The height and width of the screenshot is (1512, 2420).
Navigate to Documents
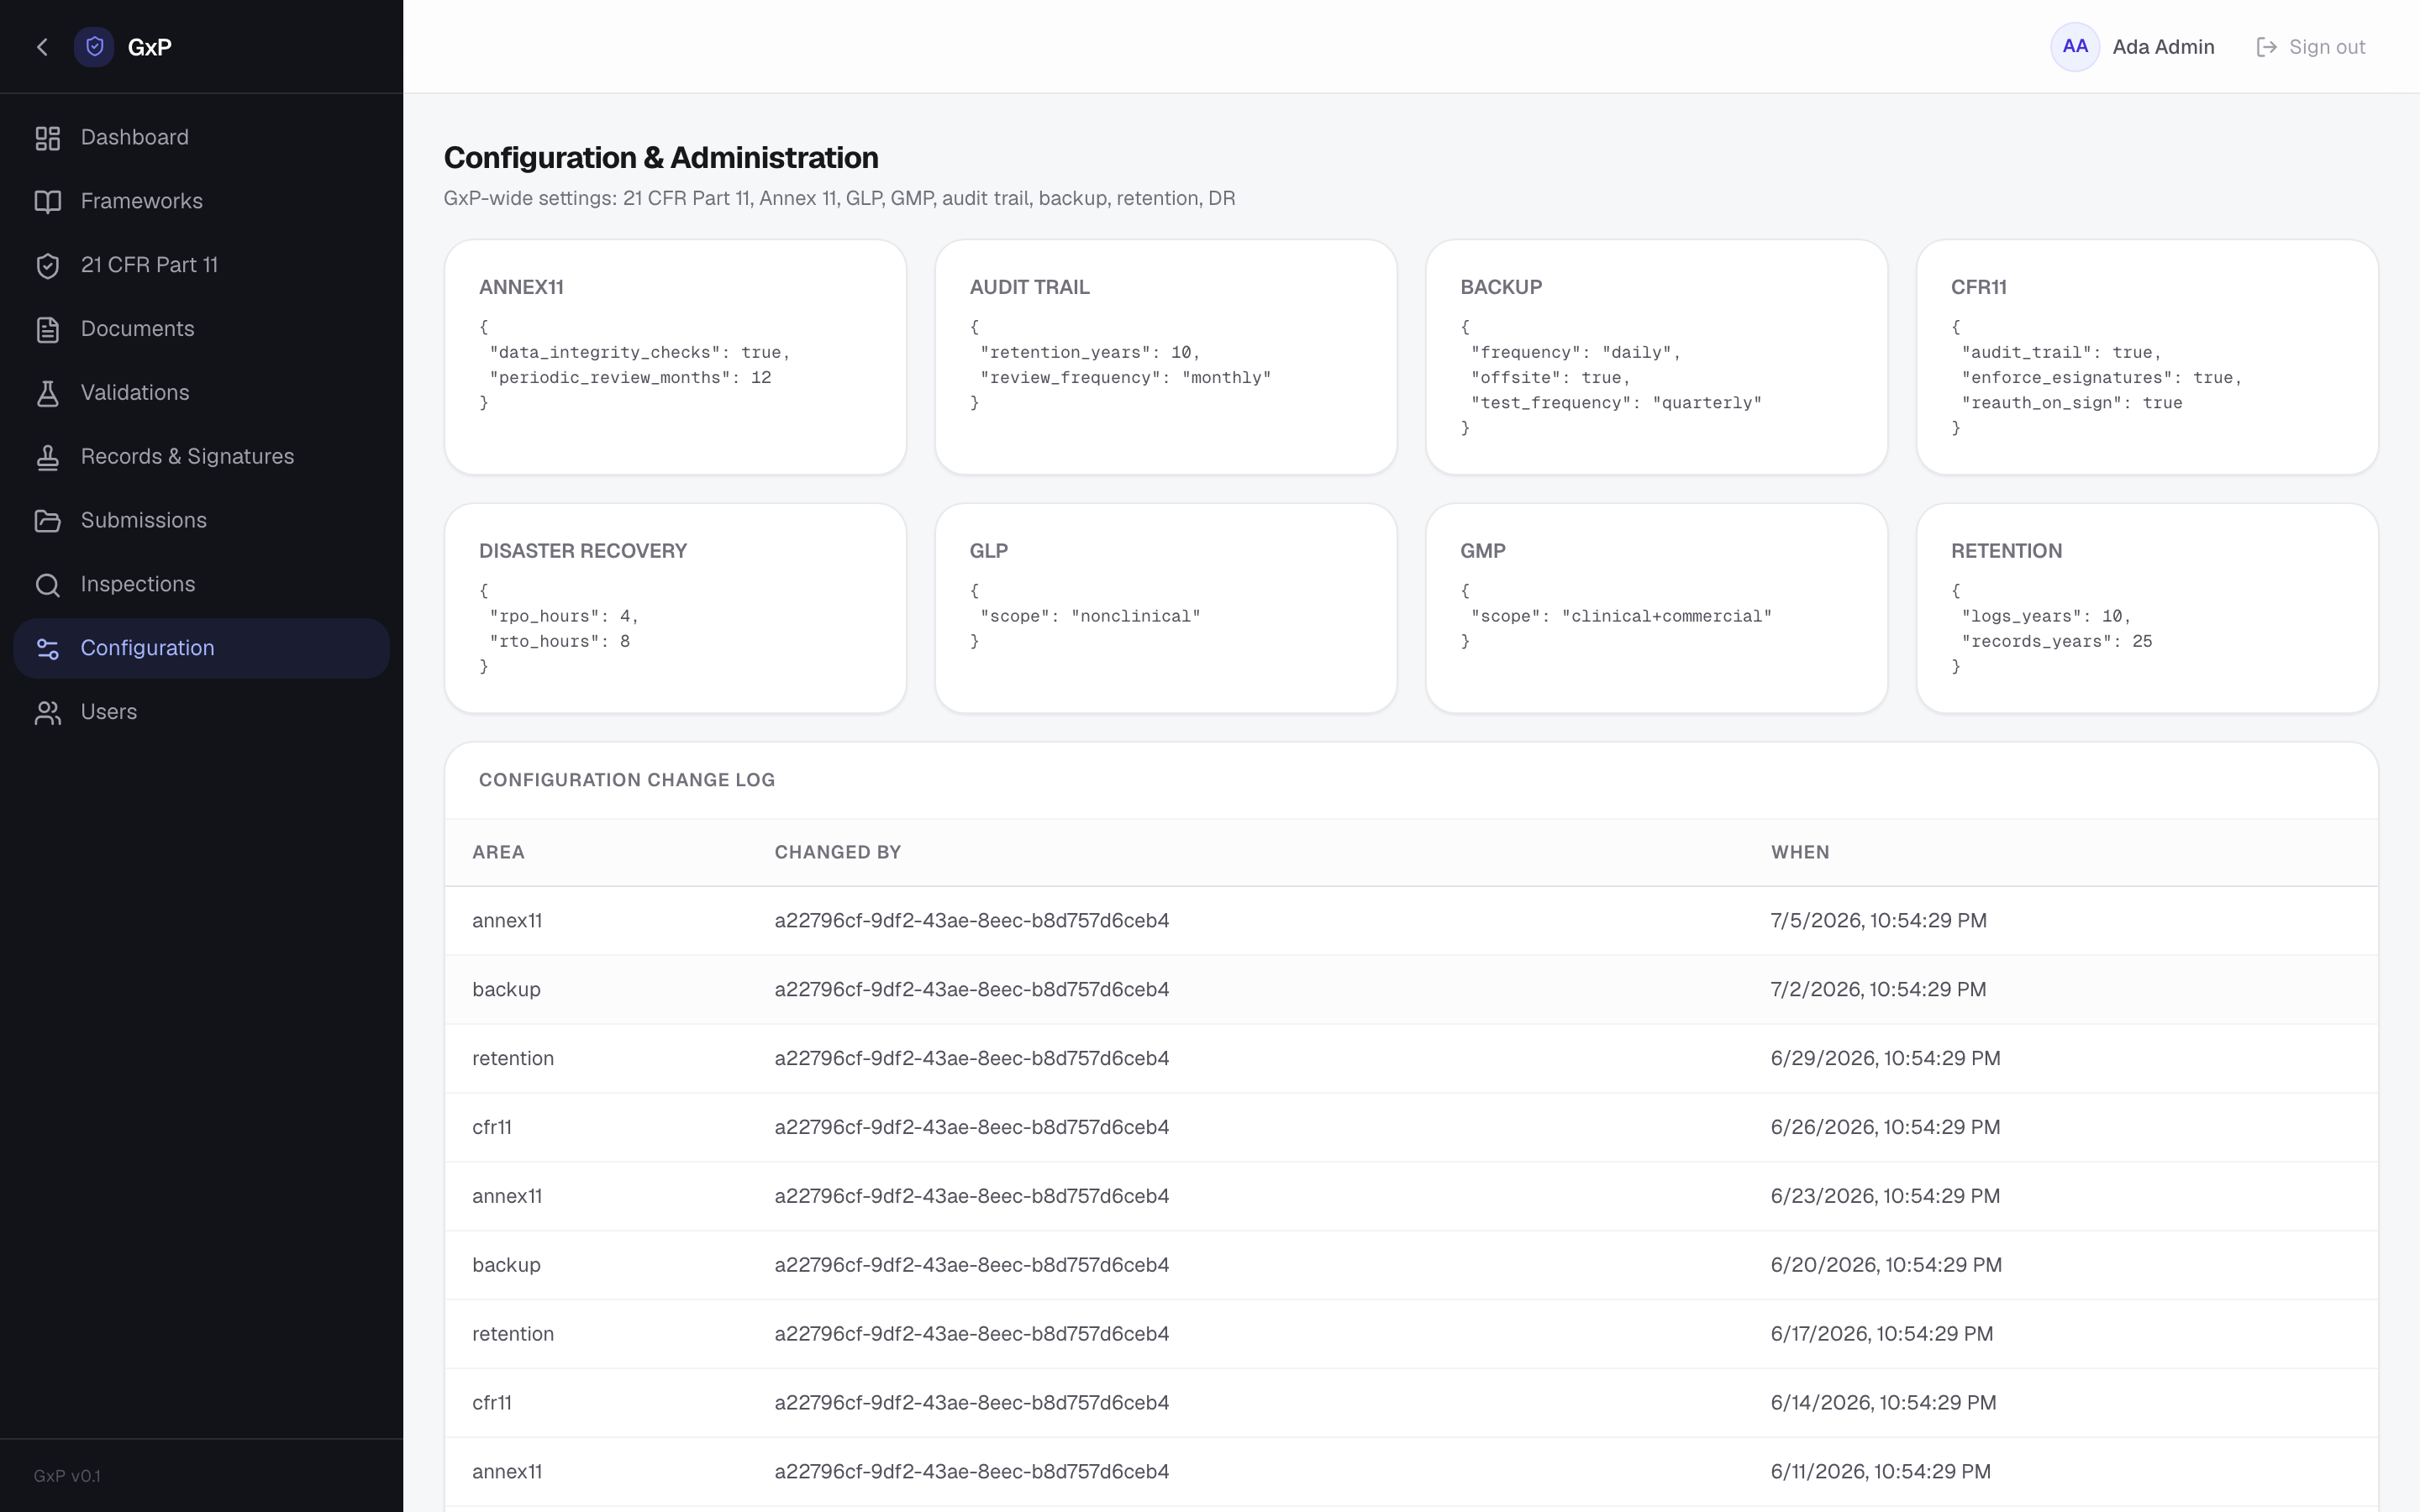202,329
